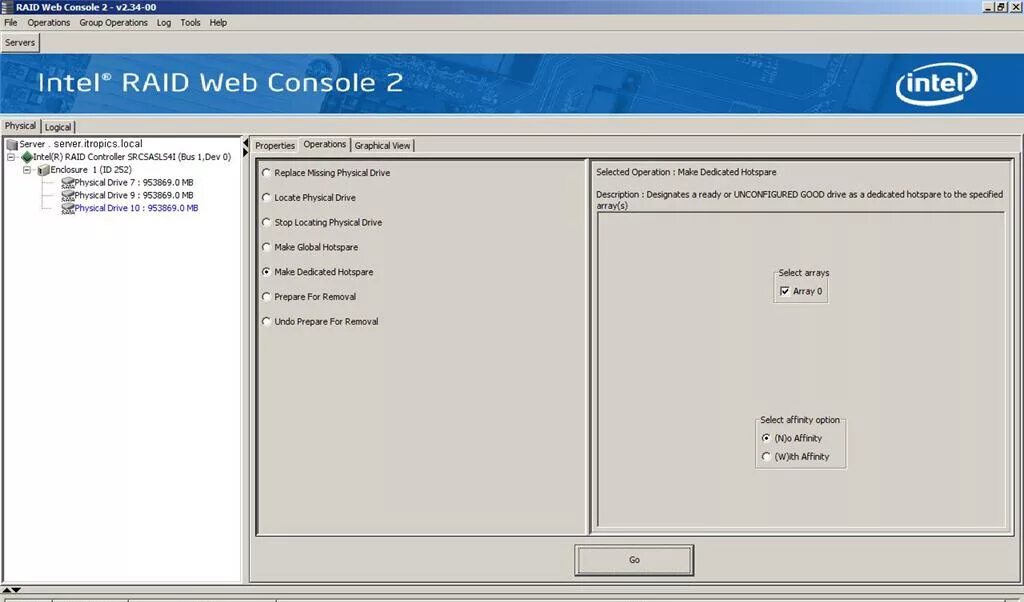Click the Select affinity option group label

coord(800,420)
